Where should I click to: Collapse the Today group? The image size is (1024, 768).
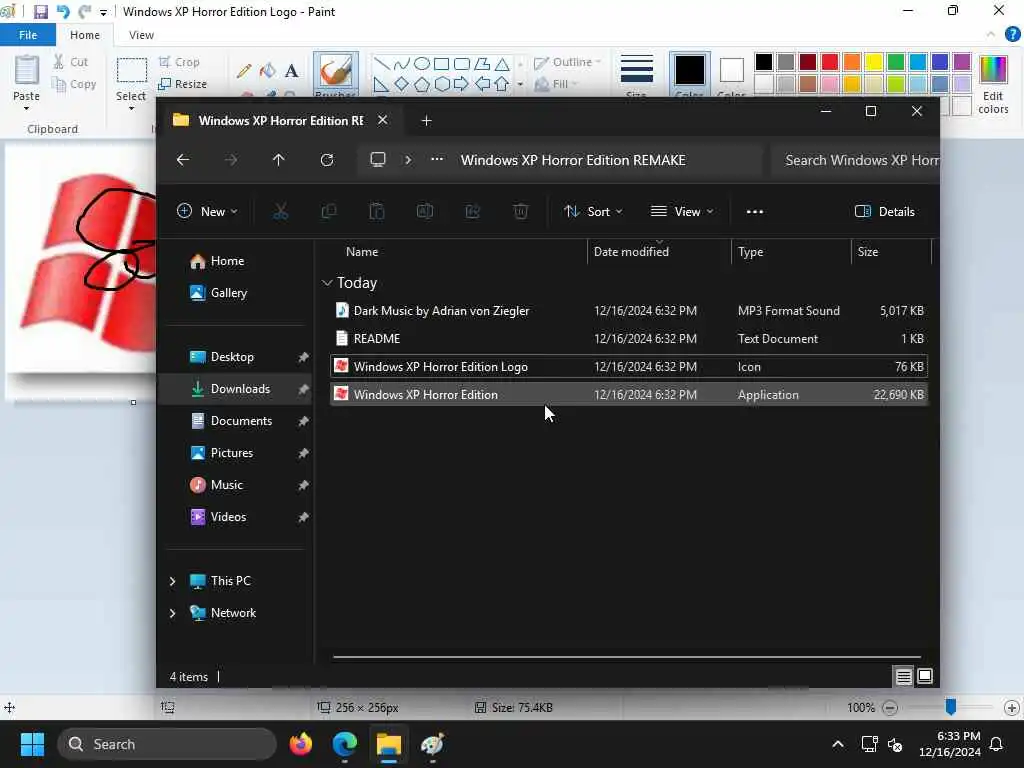327,283
